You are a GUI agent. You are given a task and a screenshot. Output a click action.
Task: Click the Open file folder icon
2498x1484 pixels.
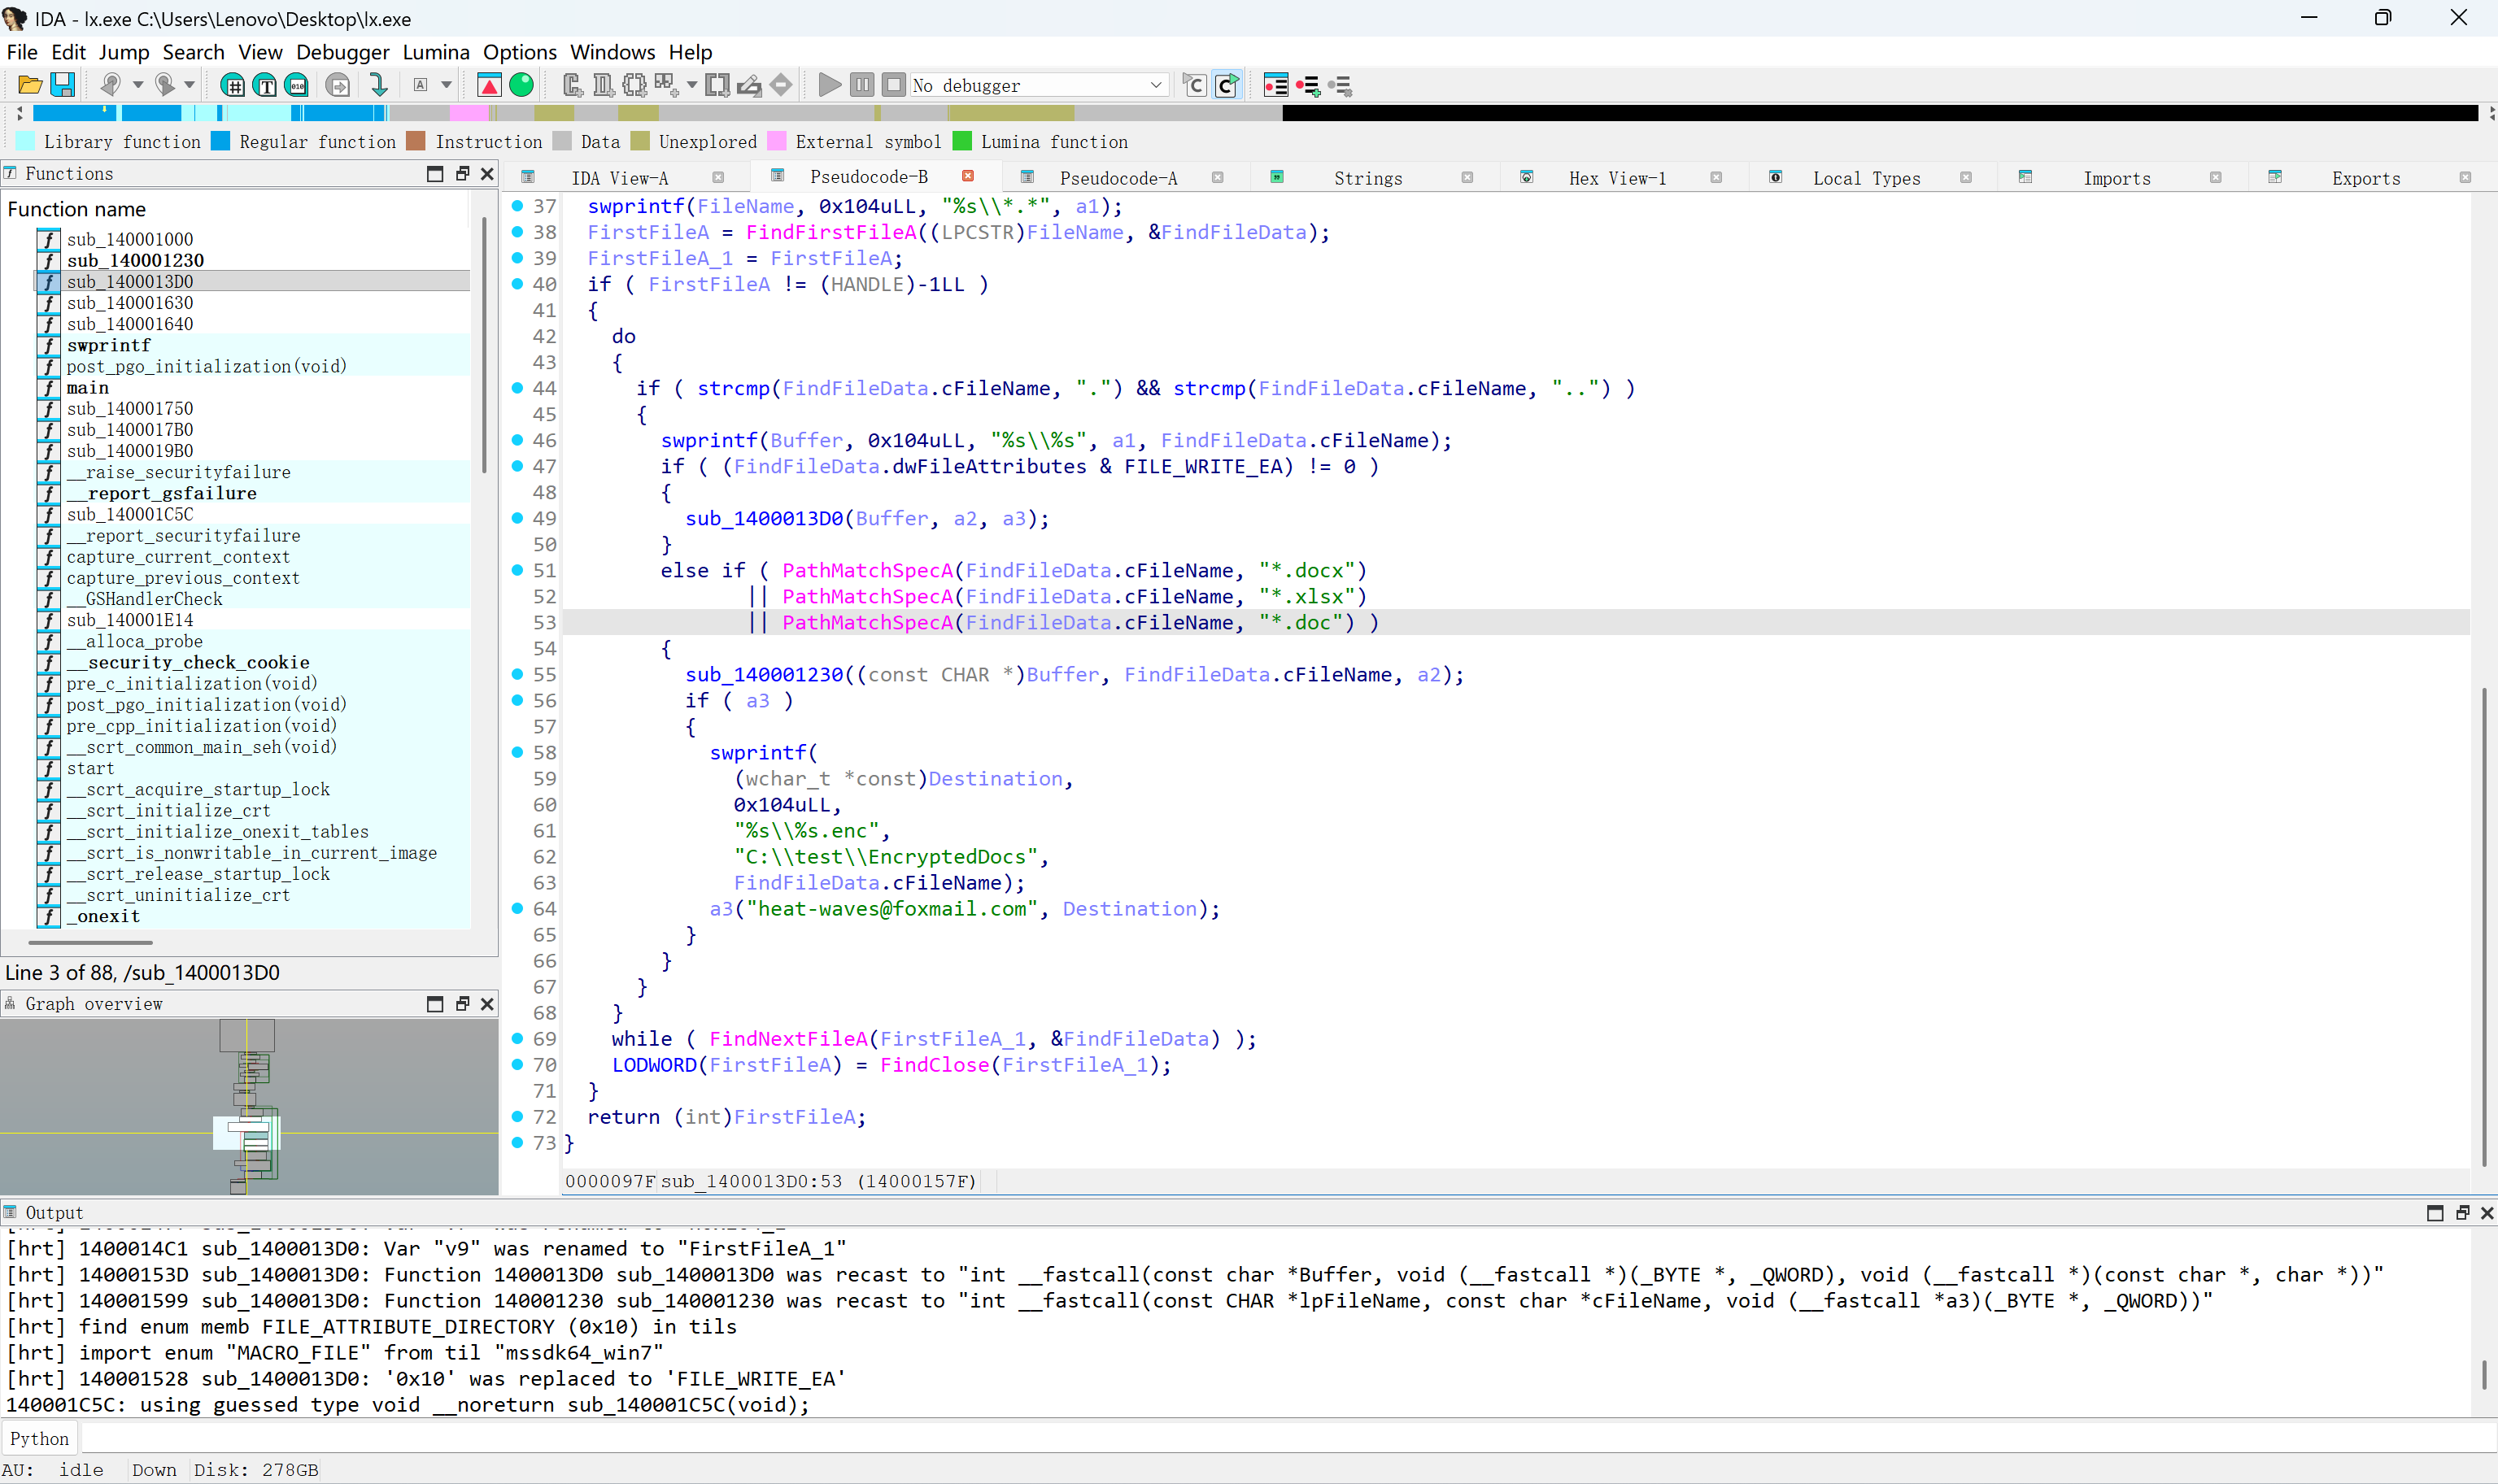pos(30,85)
